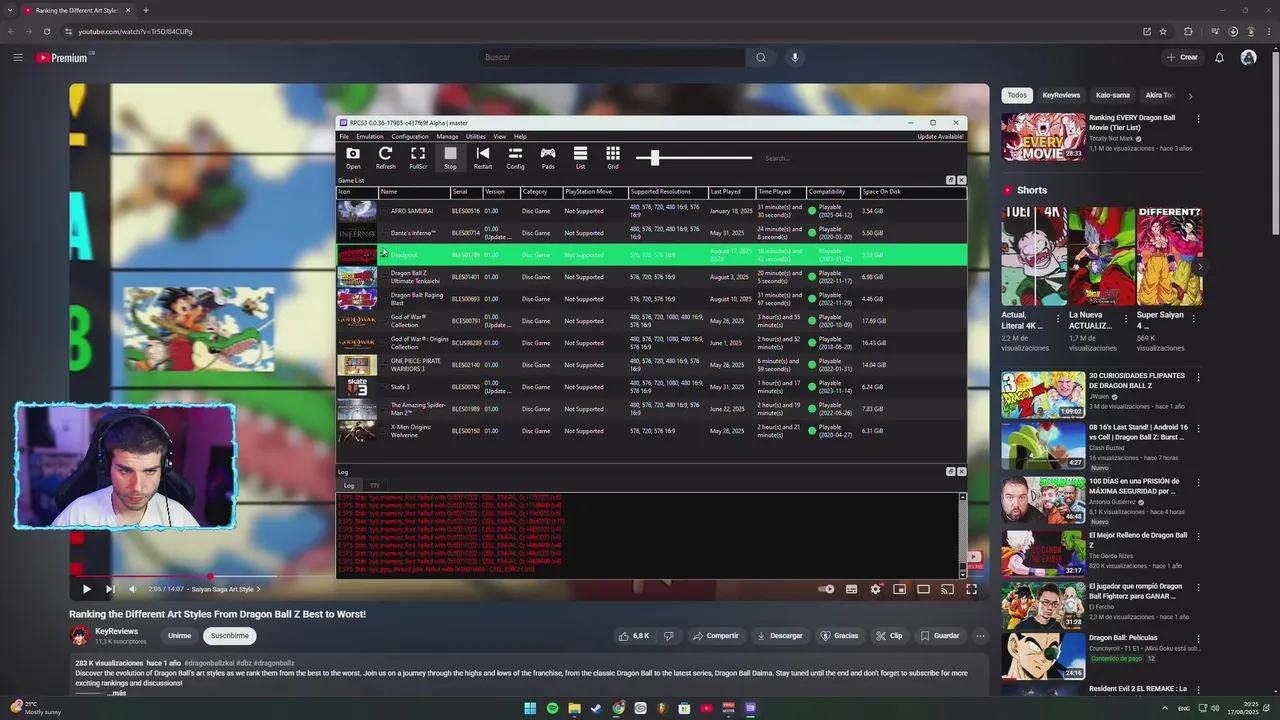Switch to the TTY tab

(x=374, y=486)
